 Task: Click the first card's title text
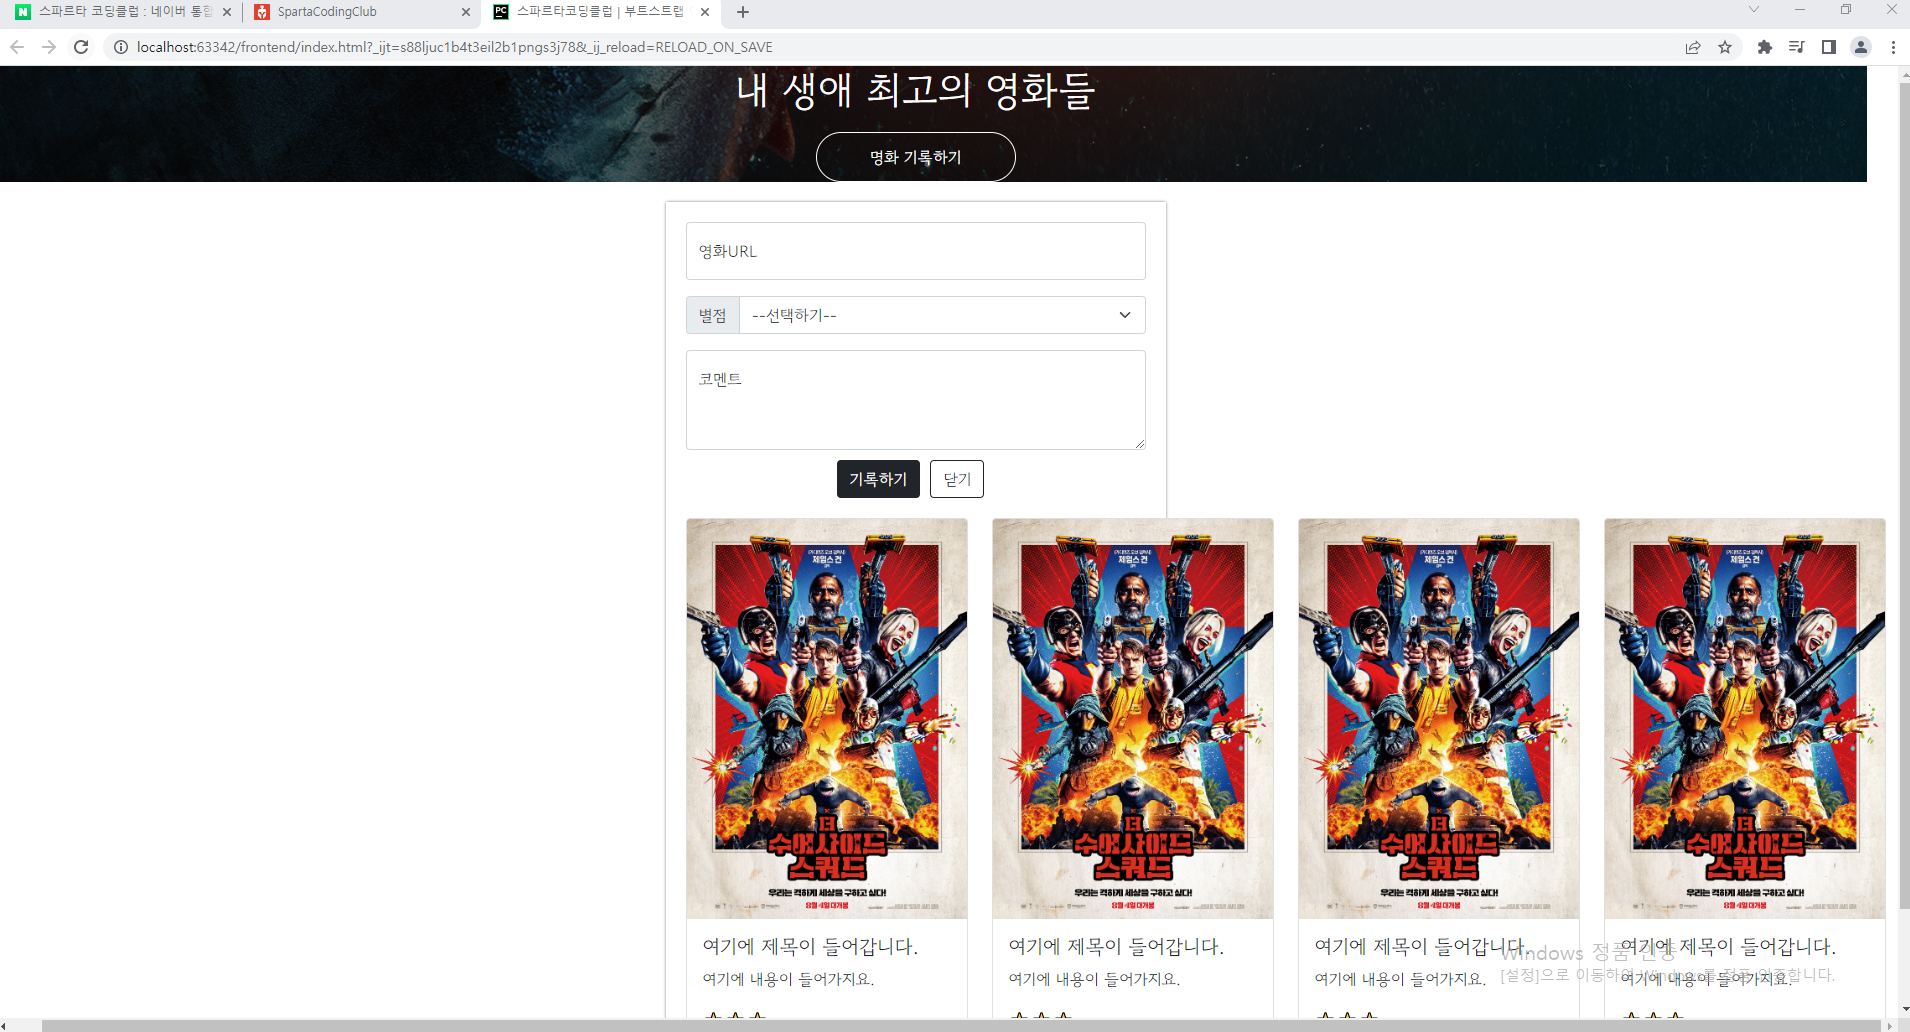point(810,946)
